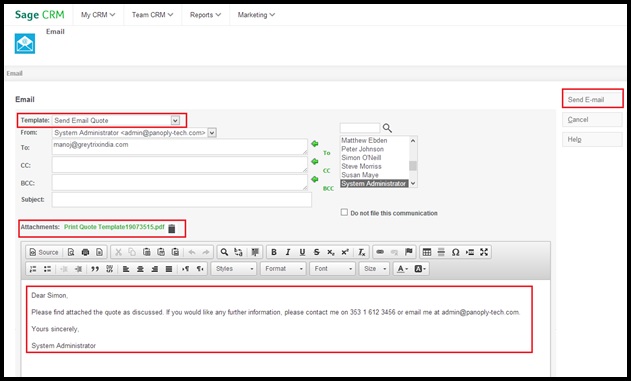Toggle Bold formatting
The height and width of the screenshot is (381, 631).
(274, 252)
